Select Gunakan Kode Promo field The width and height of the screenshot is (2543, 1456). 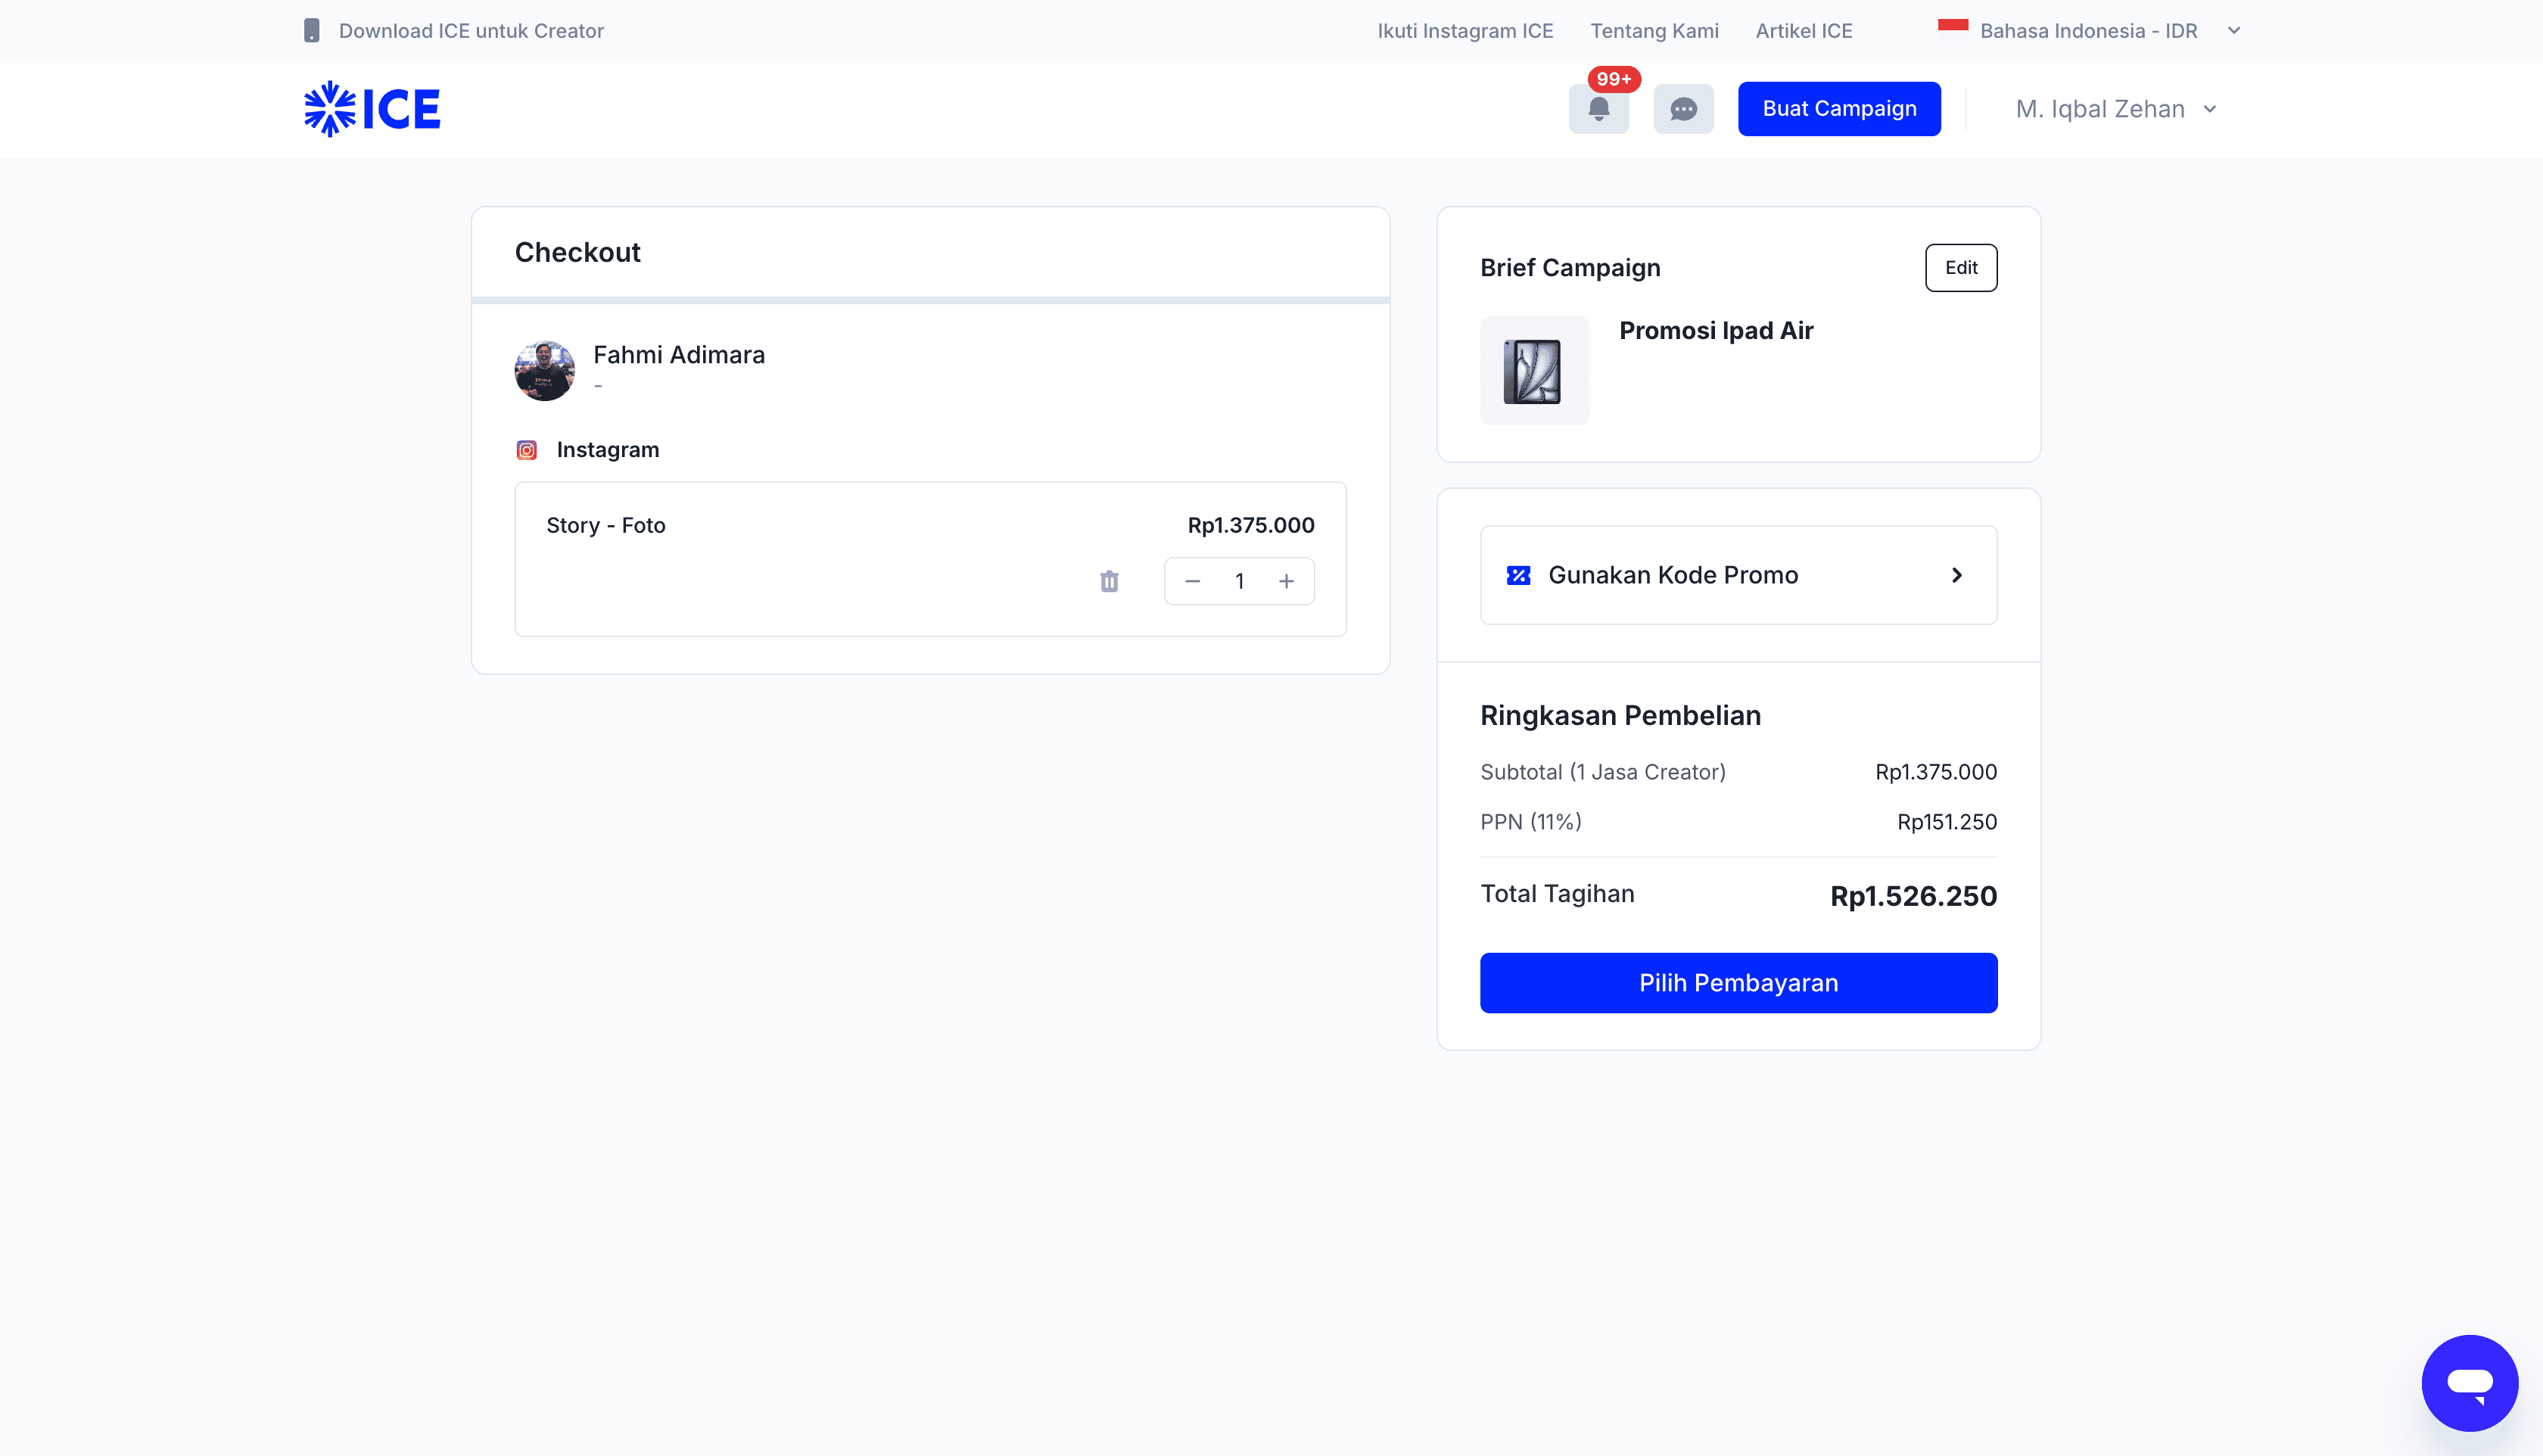pos(1738,575)
